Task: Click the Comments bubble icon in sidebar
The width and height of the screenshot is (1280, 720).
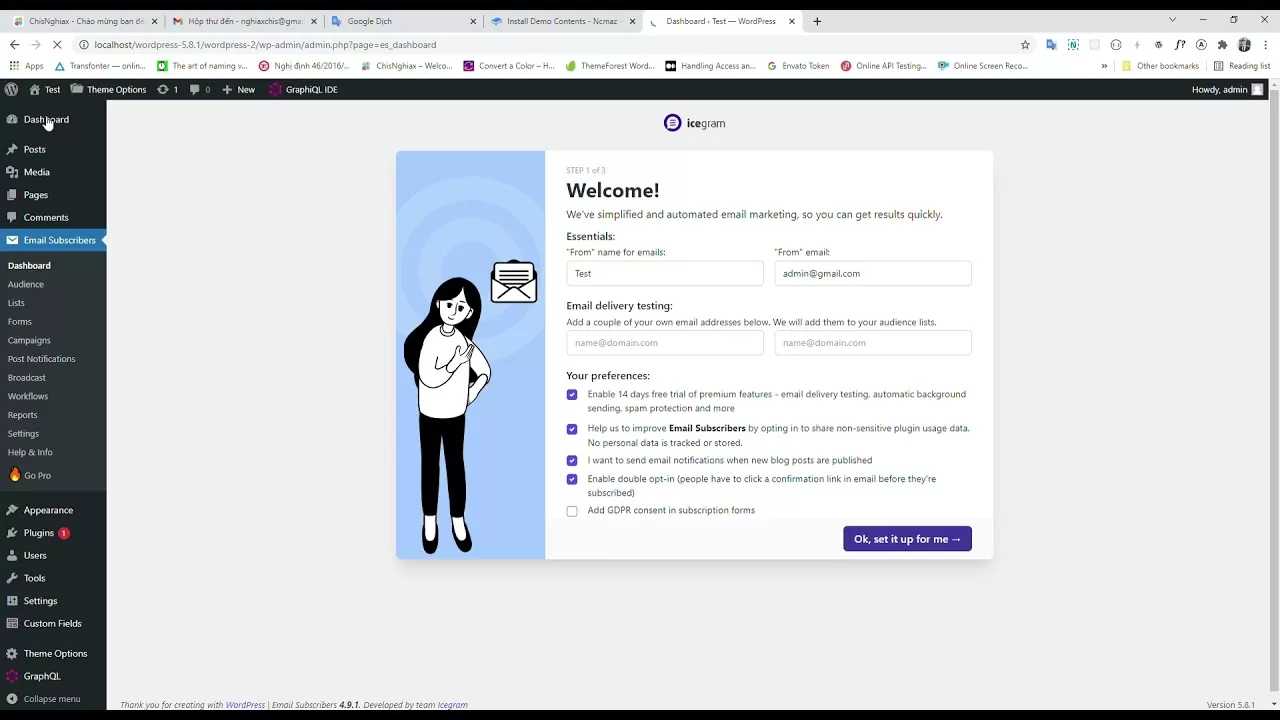Action: pyautogui.click(x=12, y=217)
